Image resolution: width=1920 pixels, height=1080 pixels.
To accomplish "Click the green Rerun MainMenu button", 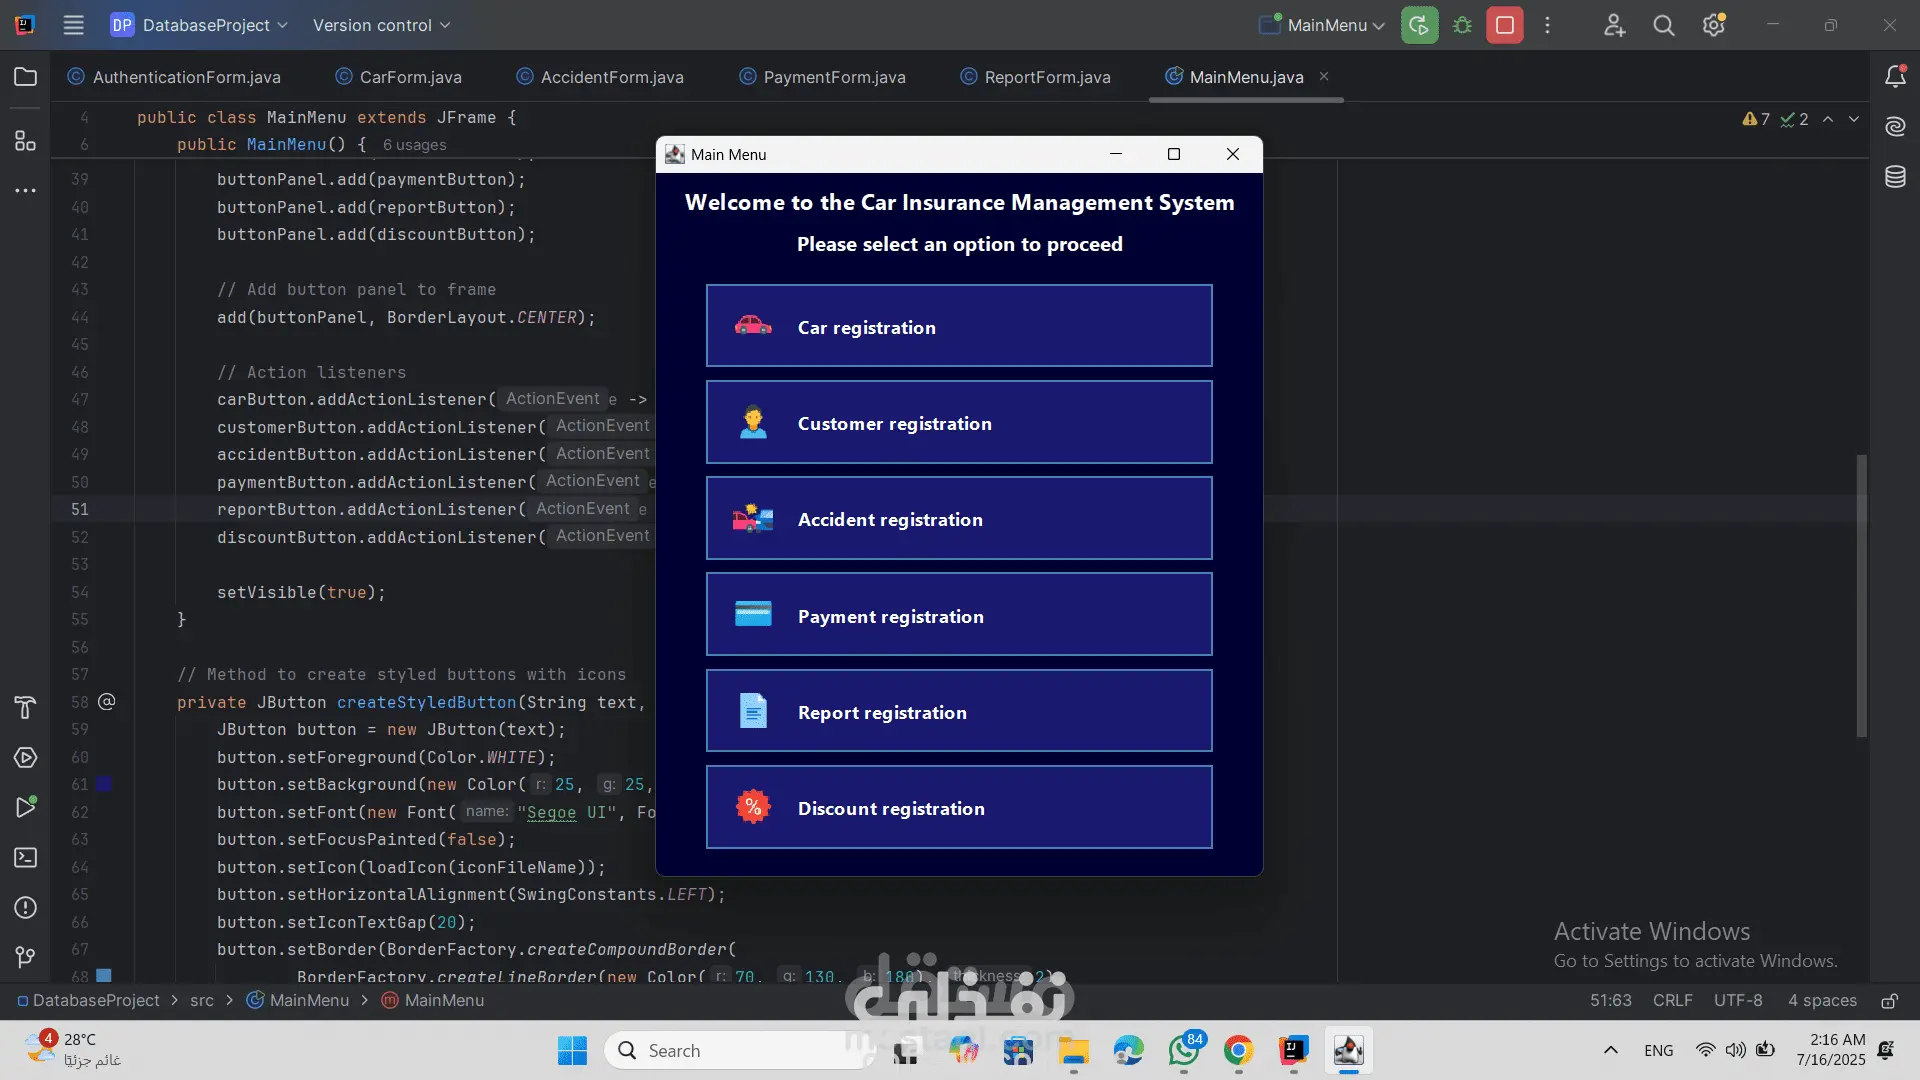I will 1419,25.
